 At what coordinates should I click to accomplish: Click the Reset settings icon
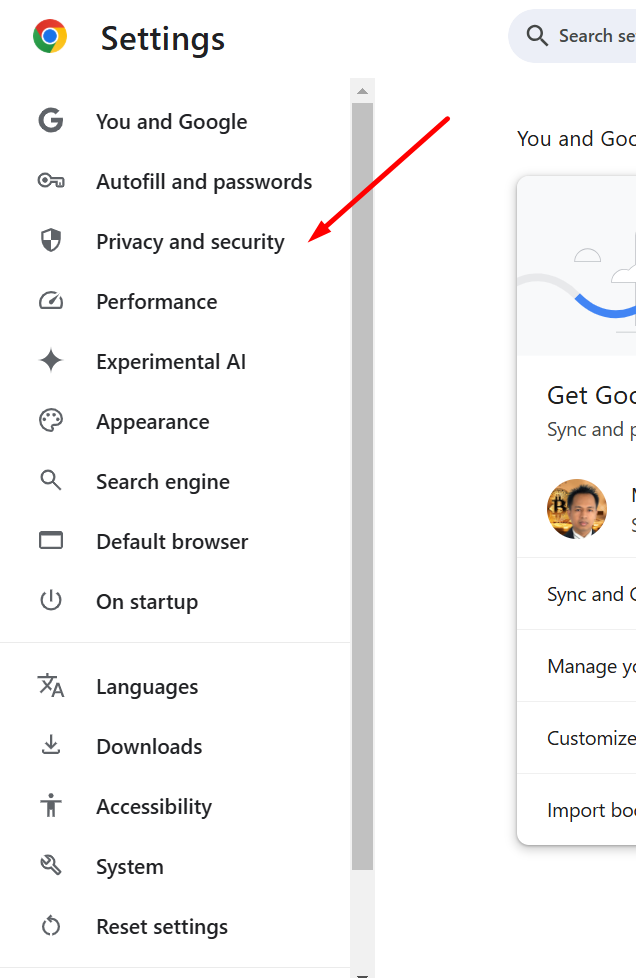(50, 927)
